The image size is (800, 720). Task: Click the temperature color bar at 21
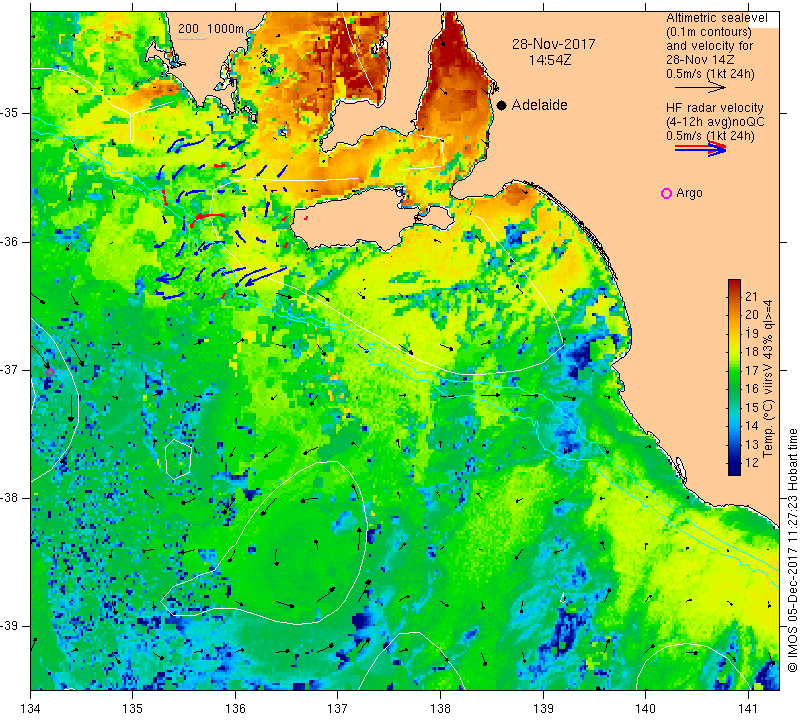[x=734, y=296]
